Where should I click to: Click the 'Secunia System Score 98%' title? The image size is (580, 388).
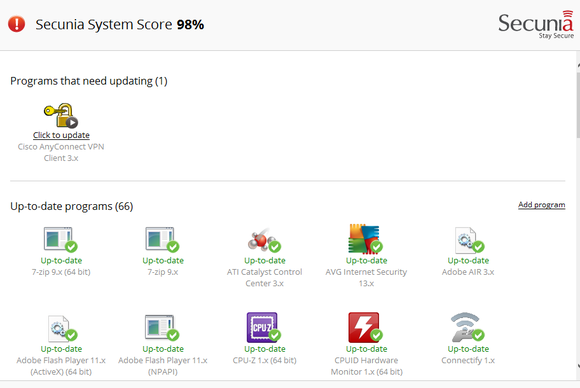[x=119, y=24]
